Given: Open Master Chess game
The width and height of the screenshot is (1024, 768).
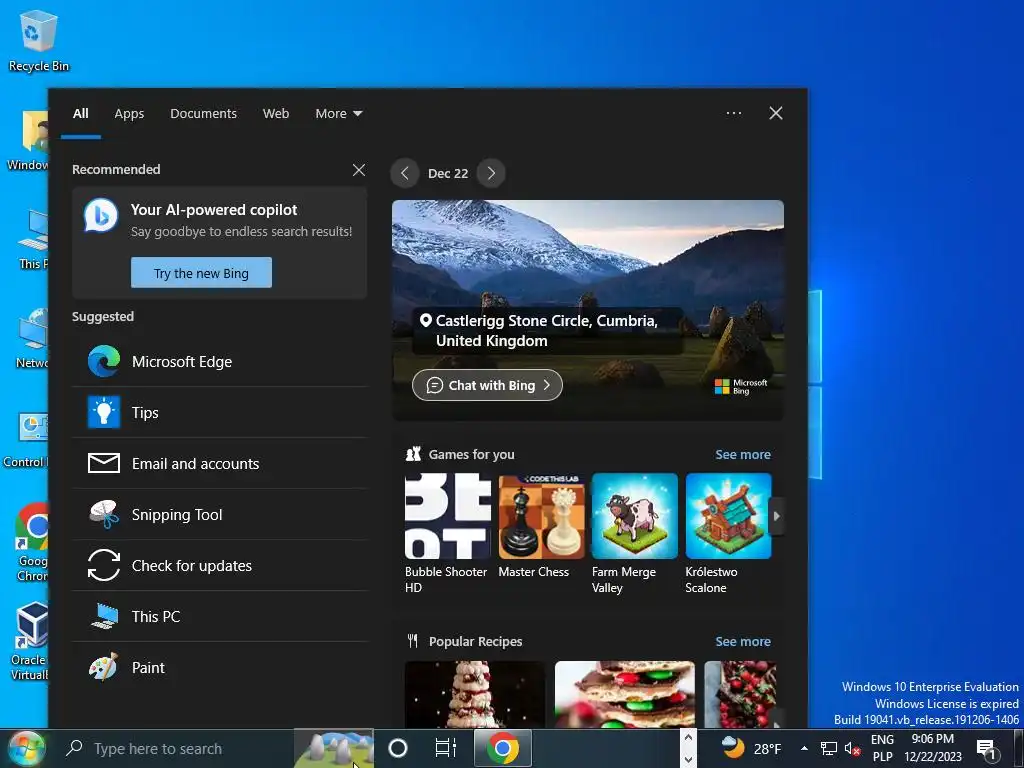Looking at the screenshot, I should click(541, 526).
